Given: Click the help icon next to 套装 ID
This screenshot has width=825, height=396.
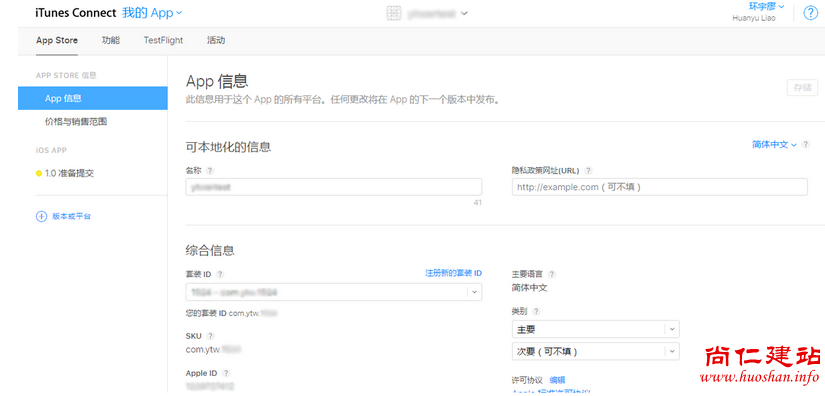Looking at the screenshot, I should point(220,274).
